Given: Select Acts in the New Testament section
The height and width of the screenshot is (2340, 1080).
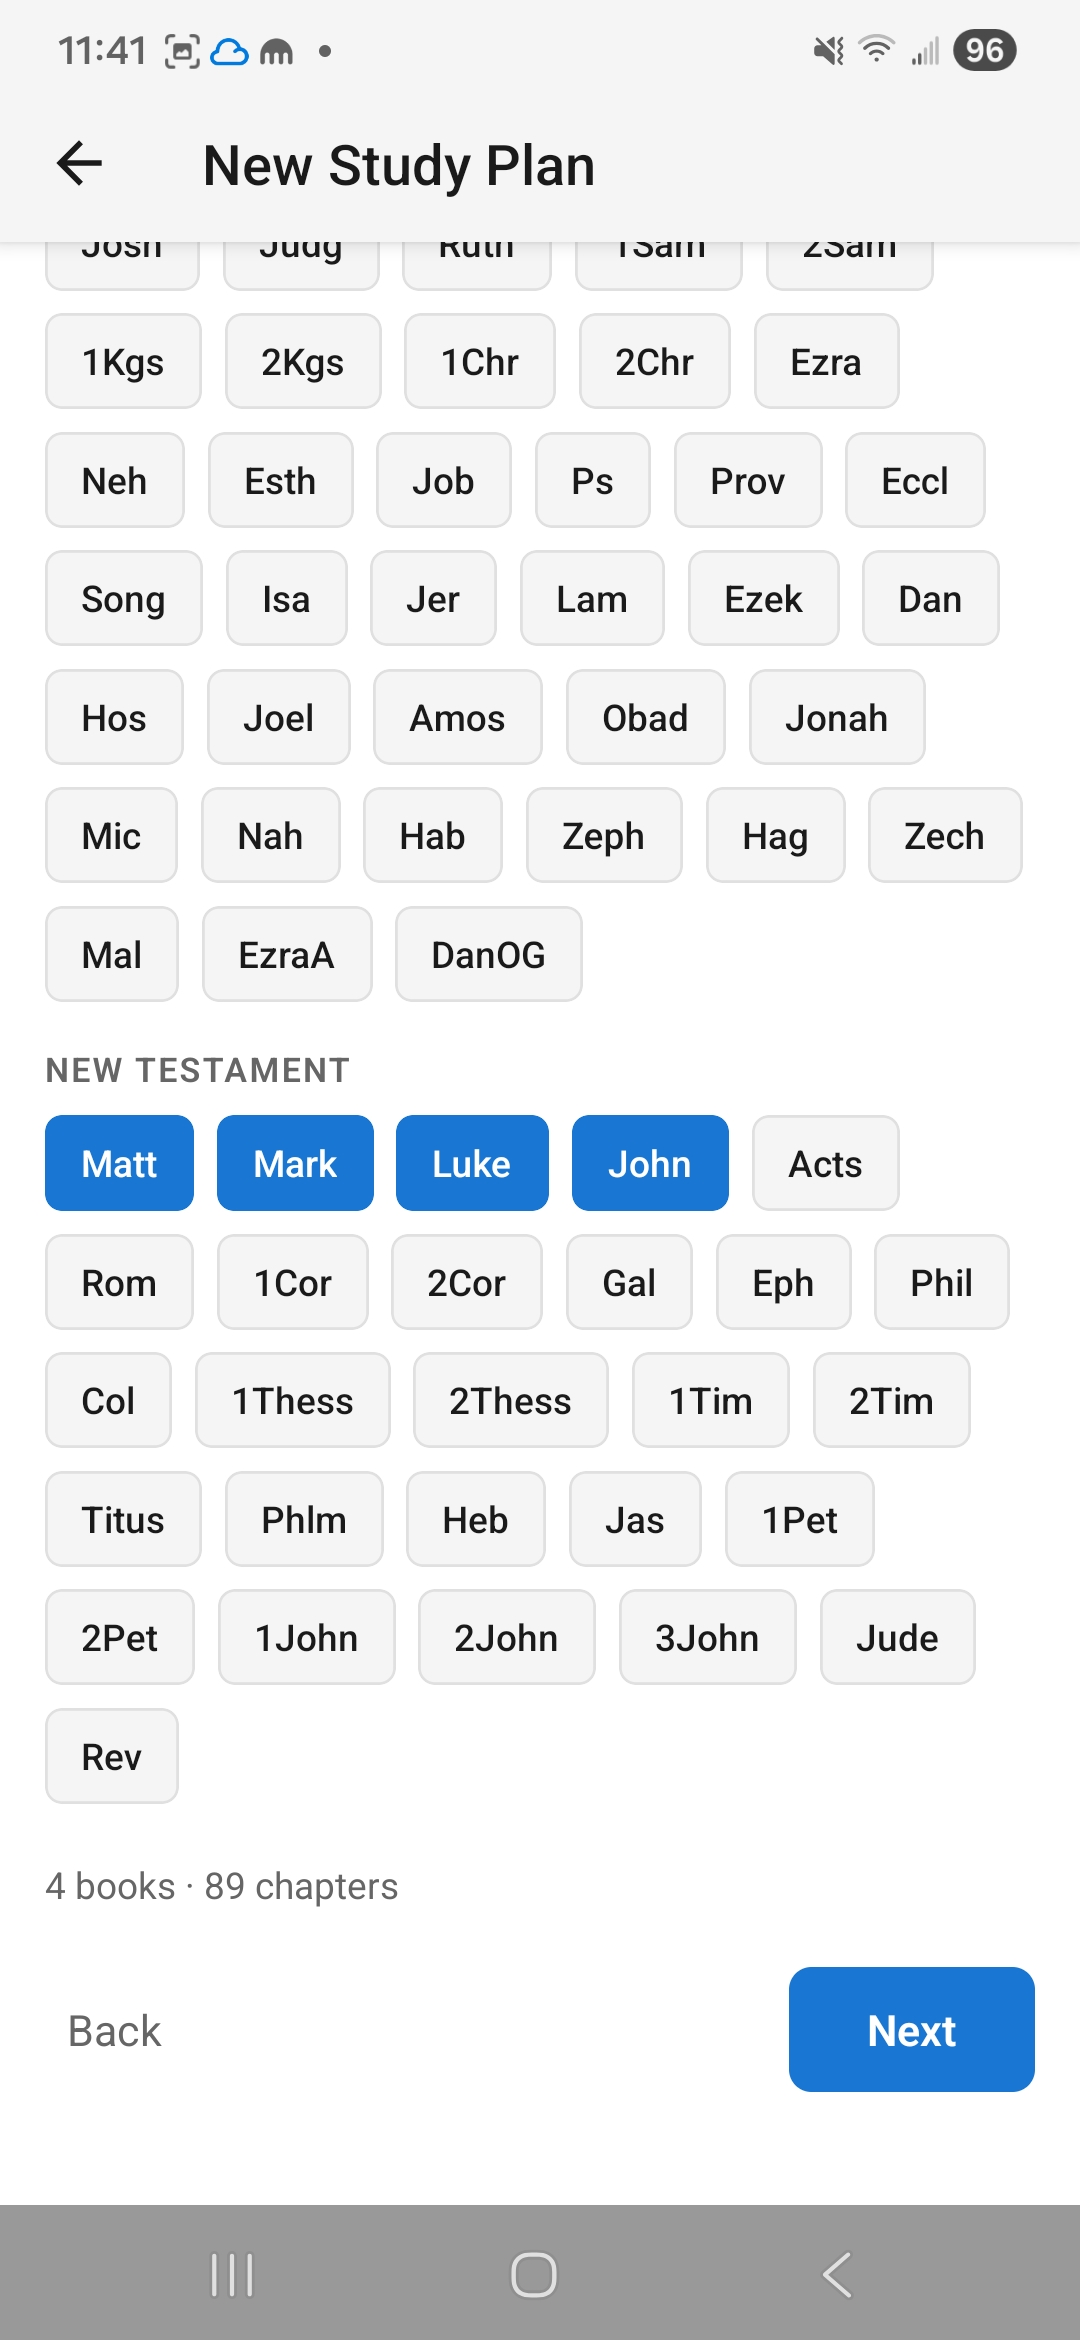Looking at the screenshot, I should (825, 1163).
